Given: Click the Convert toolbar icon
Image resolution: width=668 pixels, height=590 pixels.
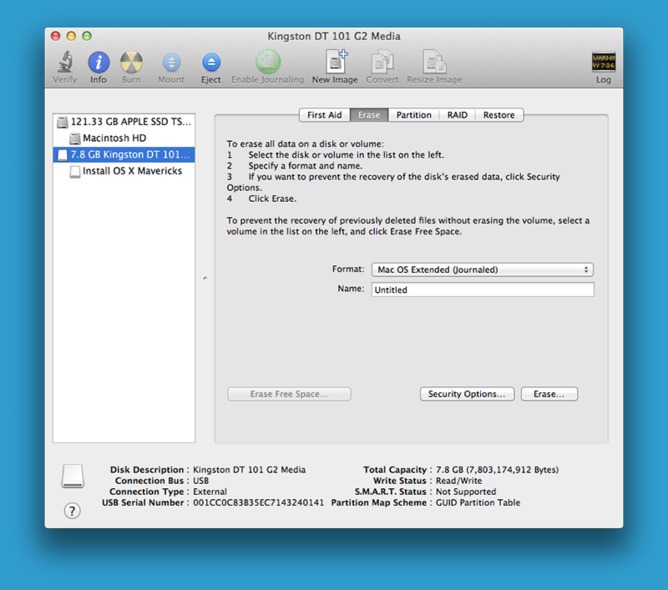Looking at the screenshot, I should (x=382, y=62).
